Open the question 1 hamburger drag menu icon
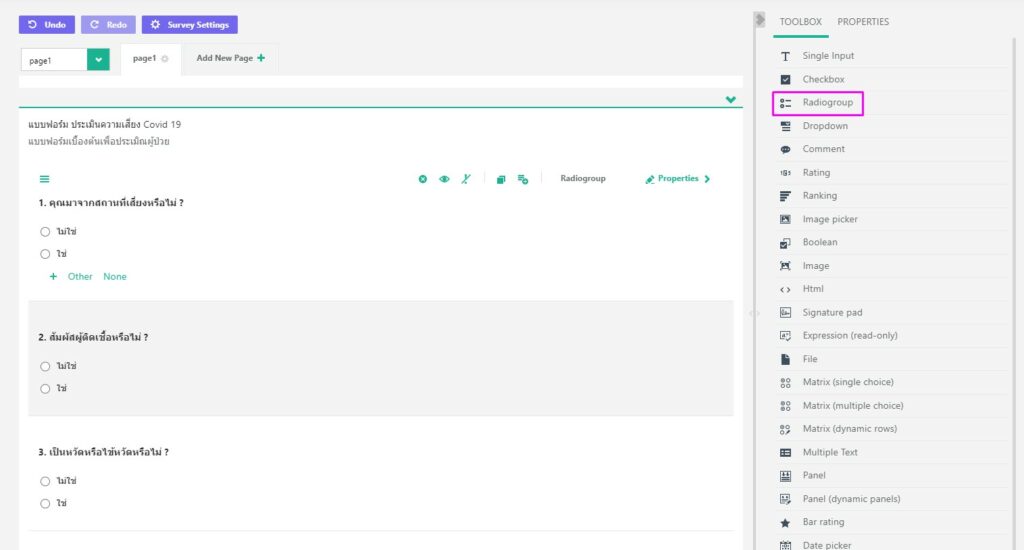 coord(44,179)
